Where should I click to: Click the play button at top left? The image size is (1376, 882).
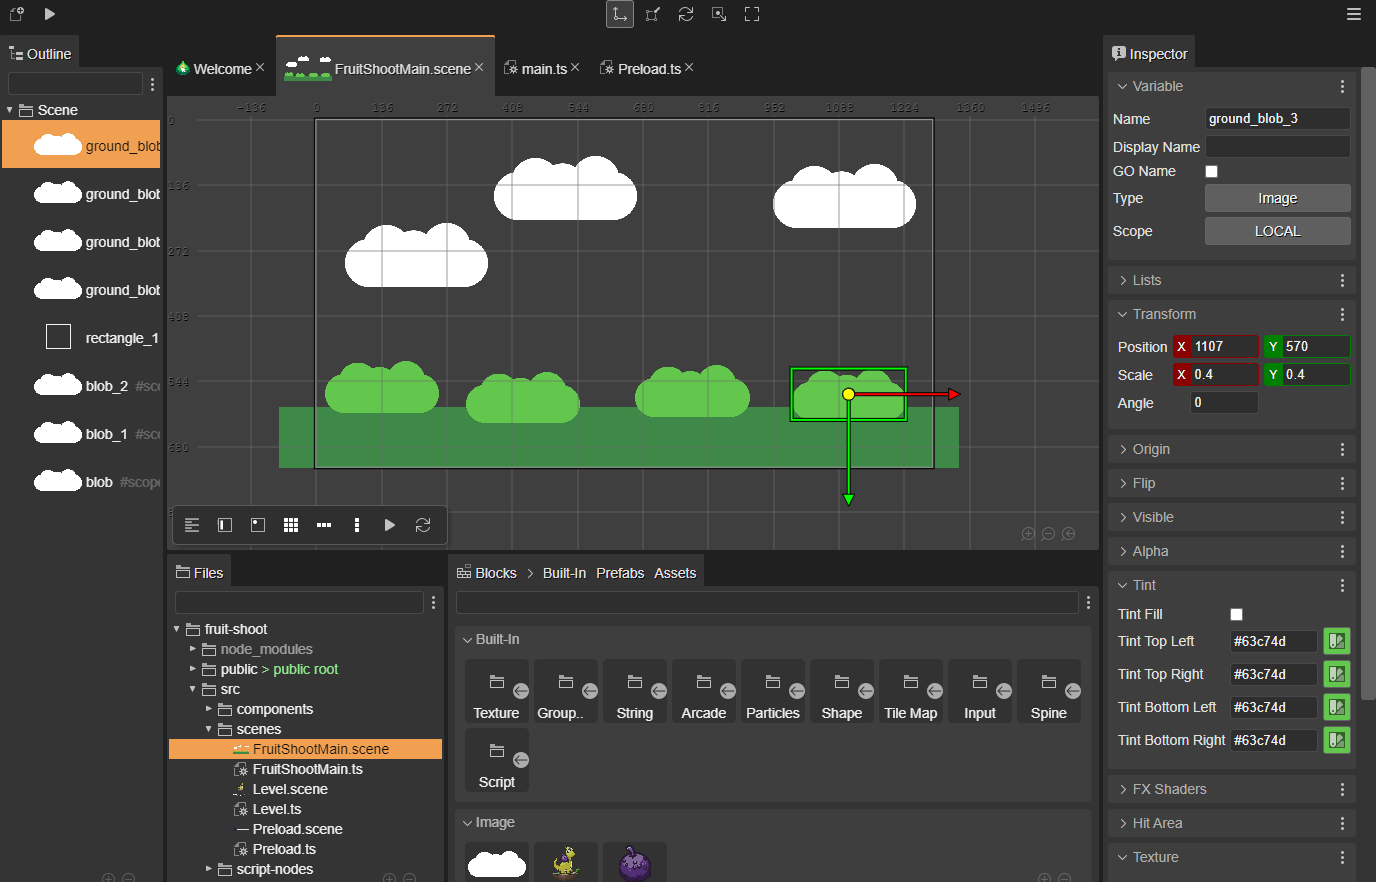click(50, 14)
